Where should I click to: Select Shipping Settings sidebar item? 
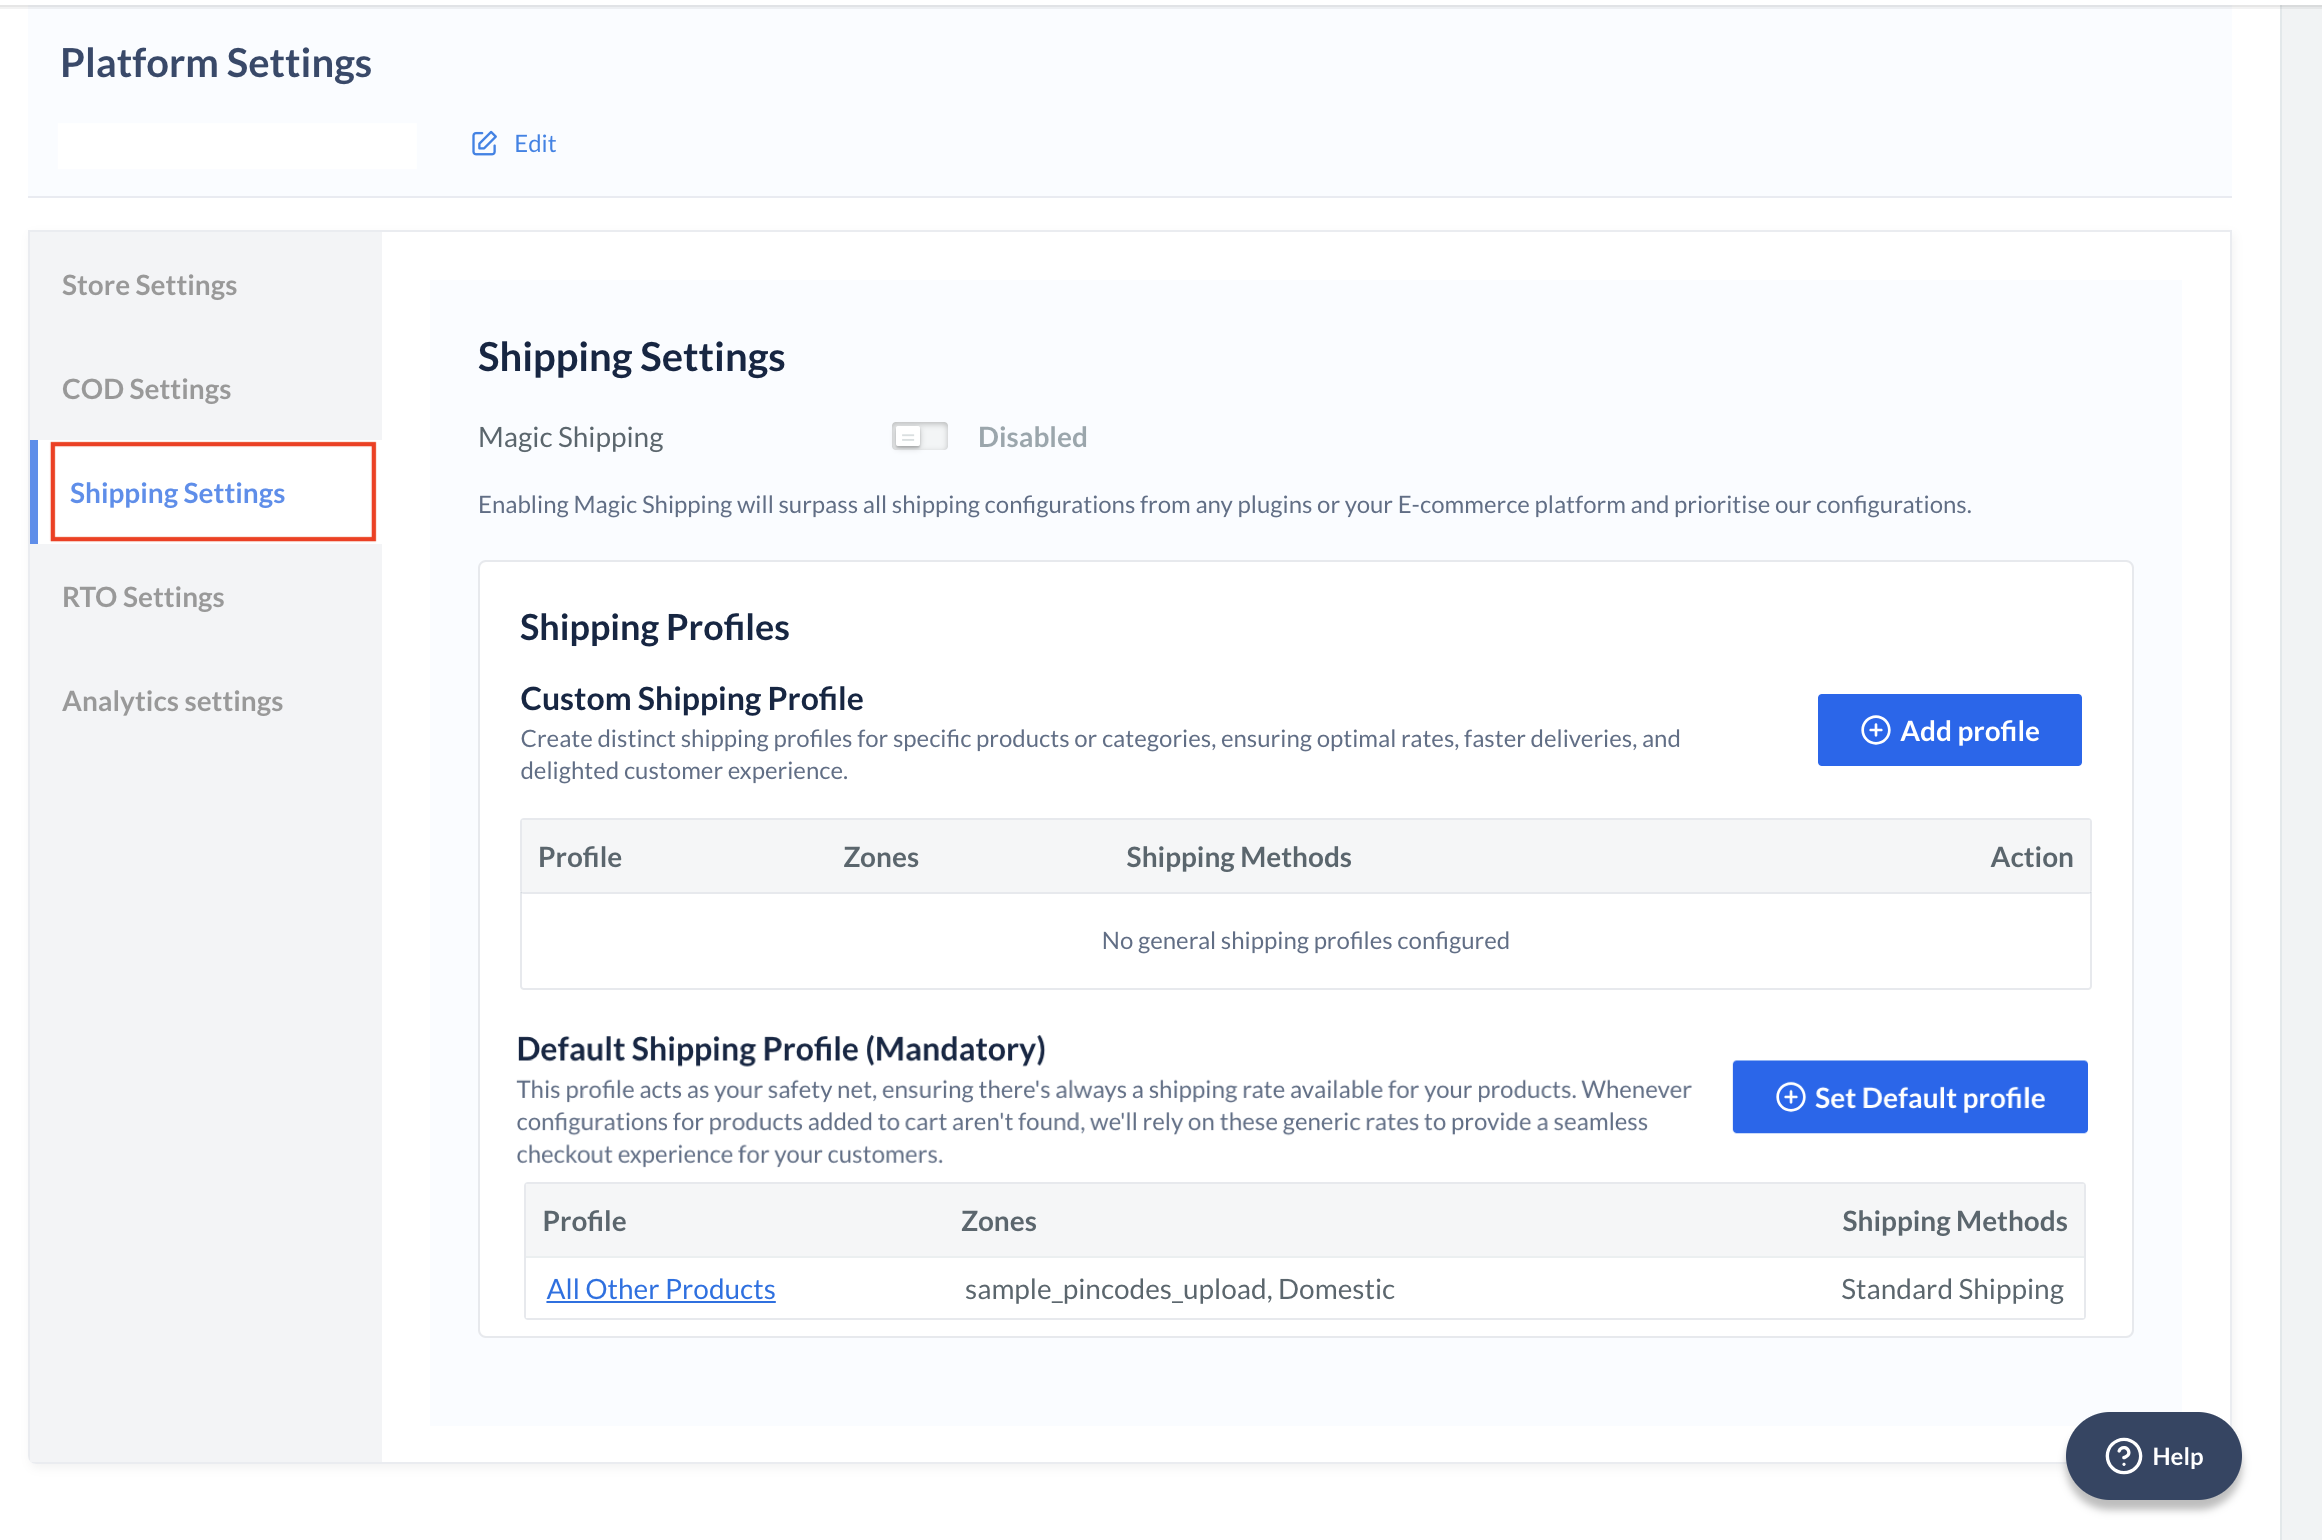coord(177,493)
